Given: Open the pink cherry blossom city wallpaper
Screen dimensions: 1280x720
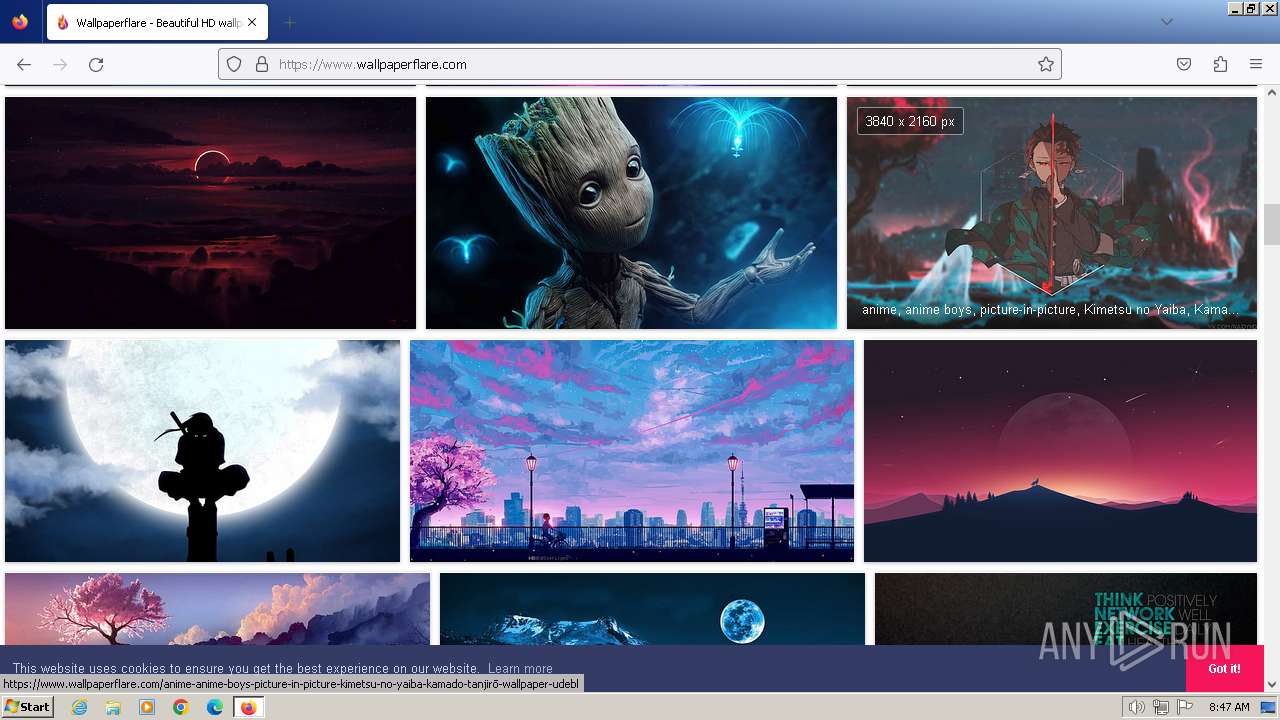Looking at the screenshot, I should click(632, 451).
